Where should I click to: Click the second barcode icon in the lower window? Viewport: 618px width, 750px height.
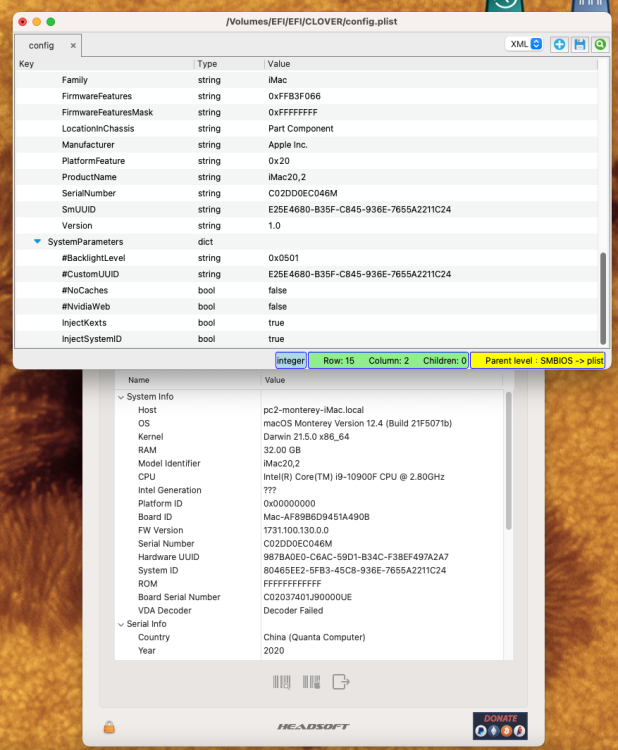click(311, 682)
